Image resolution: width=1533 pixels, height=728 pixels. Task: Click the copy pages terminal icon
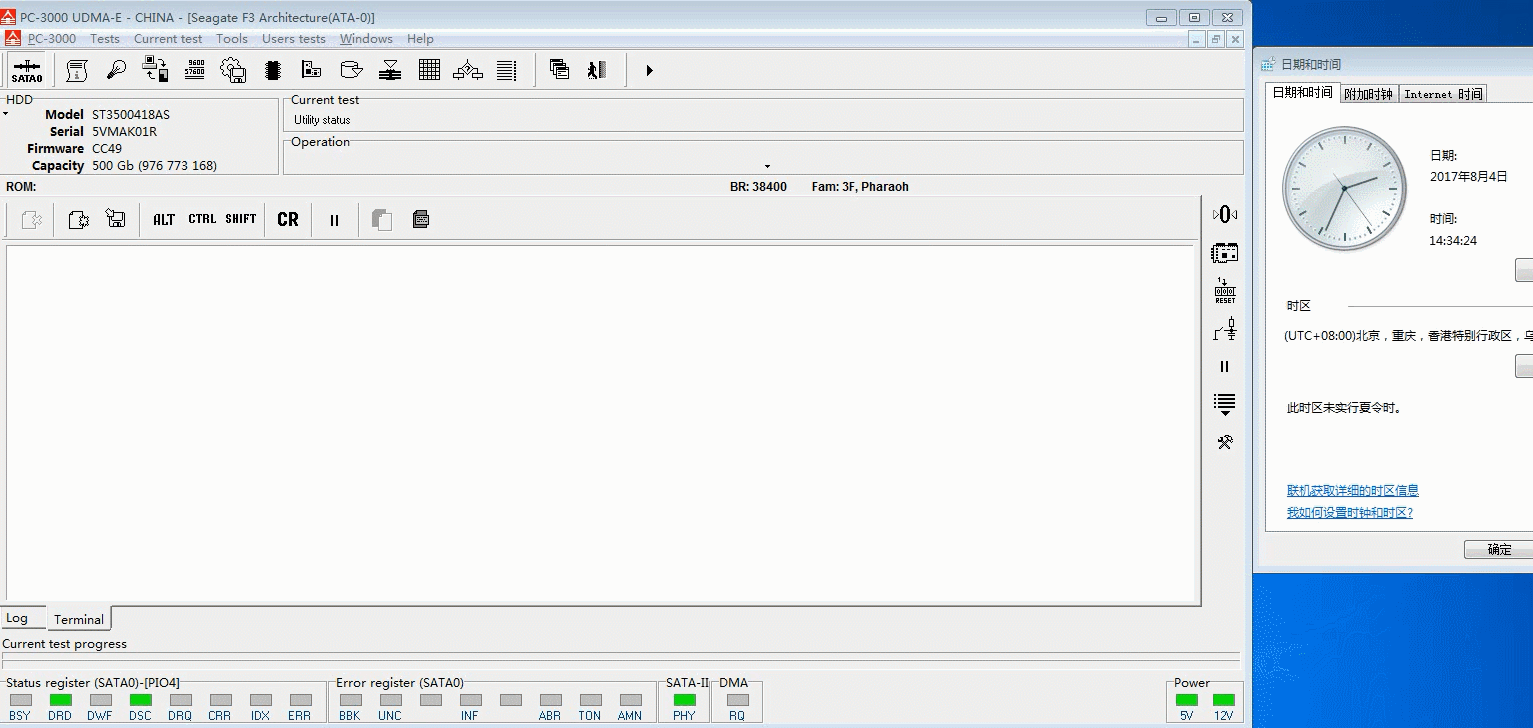382,219
